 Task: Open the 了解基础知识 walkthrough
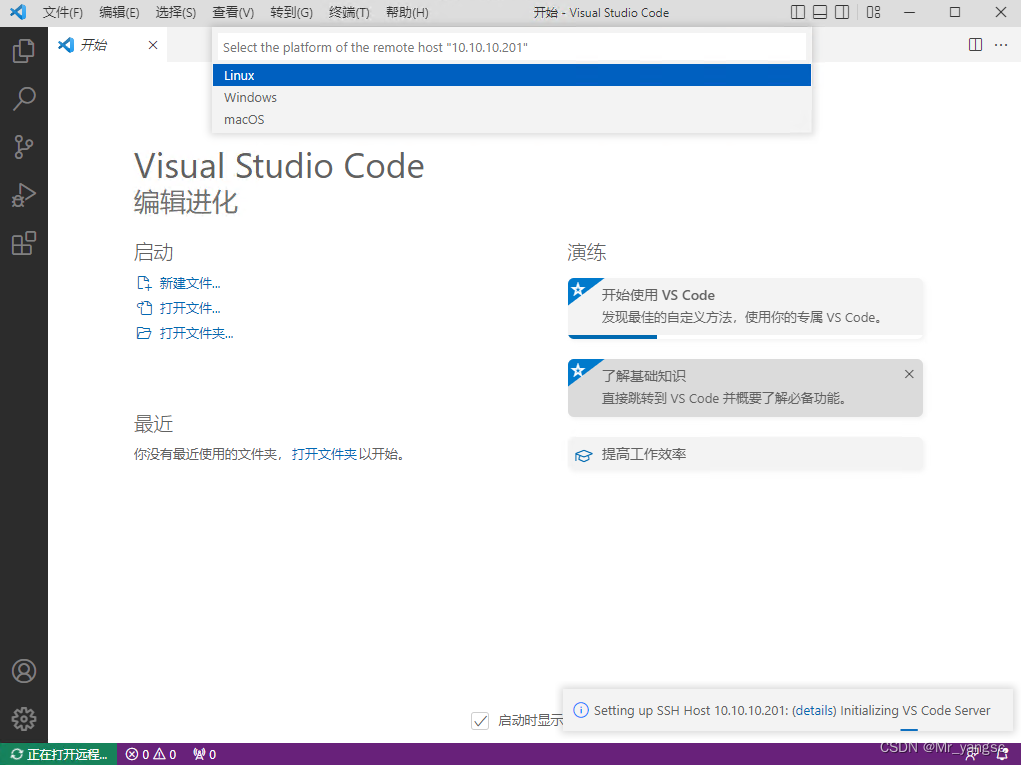pyautogui.click(x=745, y=388)
